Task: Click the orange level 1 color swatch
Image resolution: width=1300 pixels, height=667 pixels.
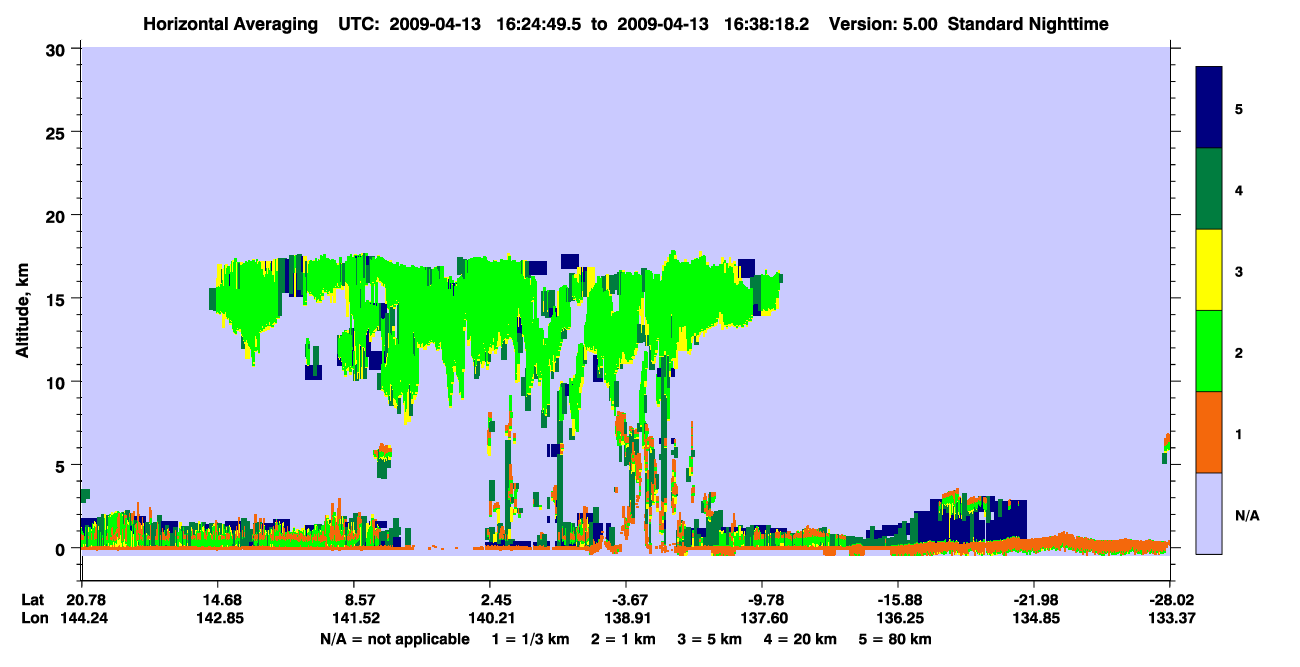Action: [1209, 432]
